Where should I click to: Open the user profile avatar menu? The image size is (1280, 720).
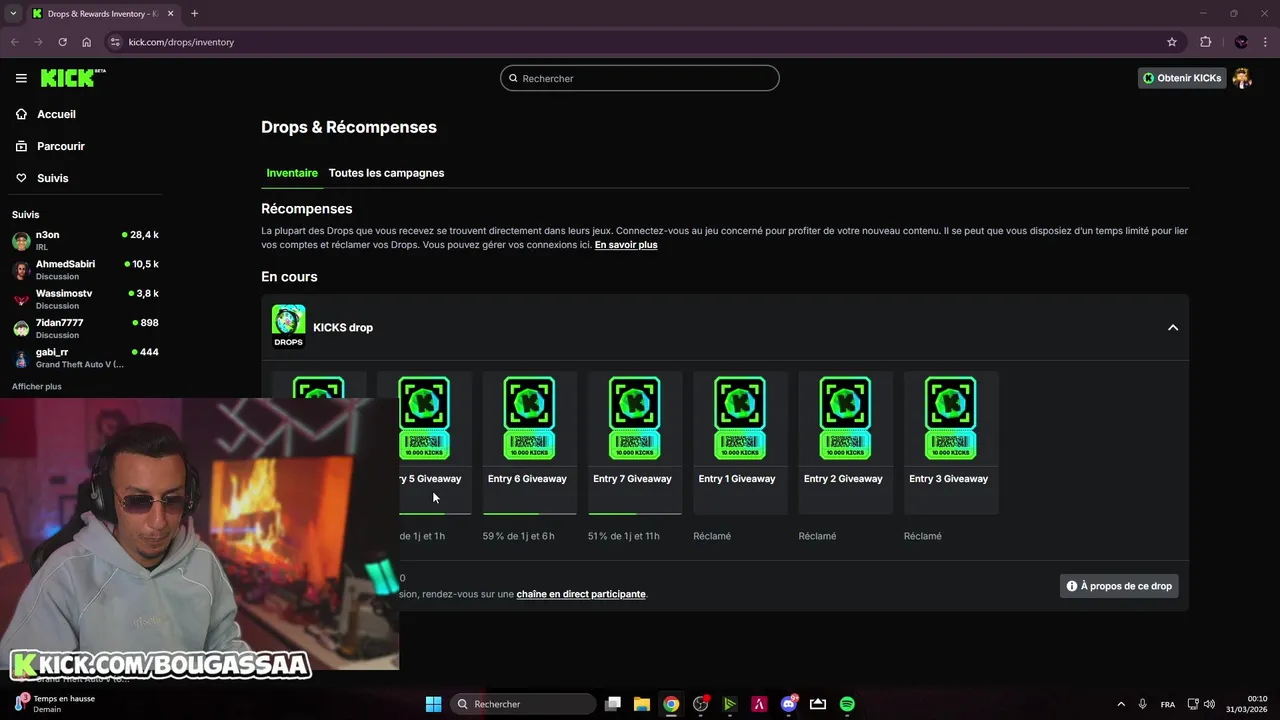(x=1242, y=78)
